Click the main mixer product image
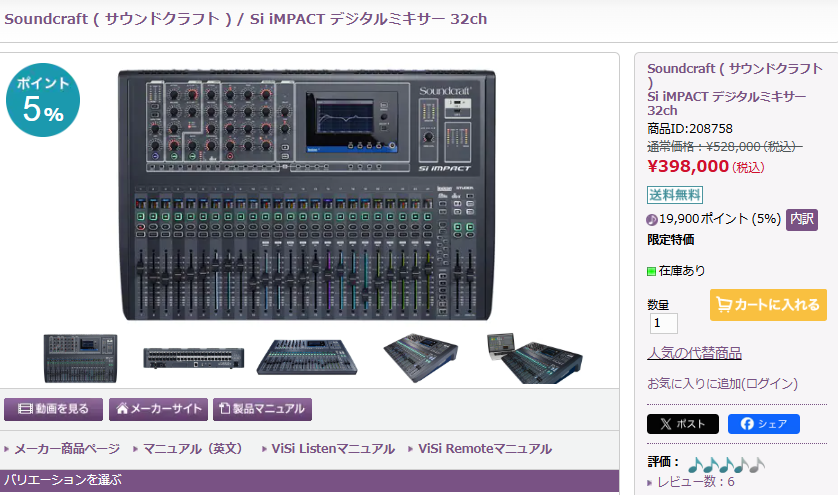This screenshot has width=838, height=495. [x=307, y=195]
